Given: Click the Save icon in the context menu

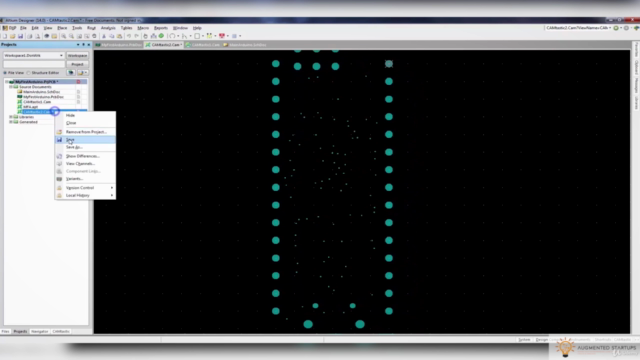Looking at the screenshot, I should pyautogui.click(x=59, y=140).
